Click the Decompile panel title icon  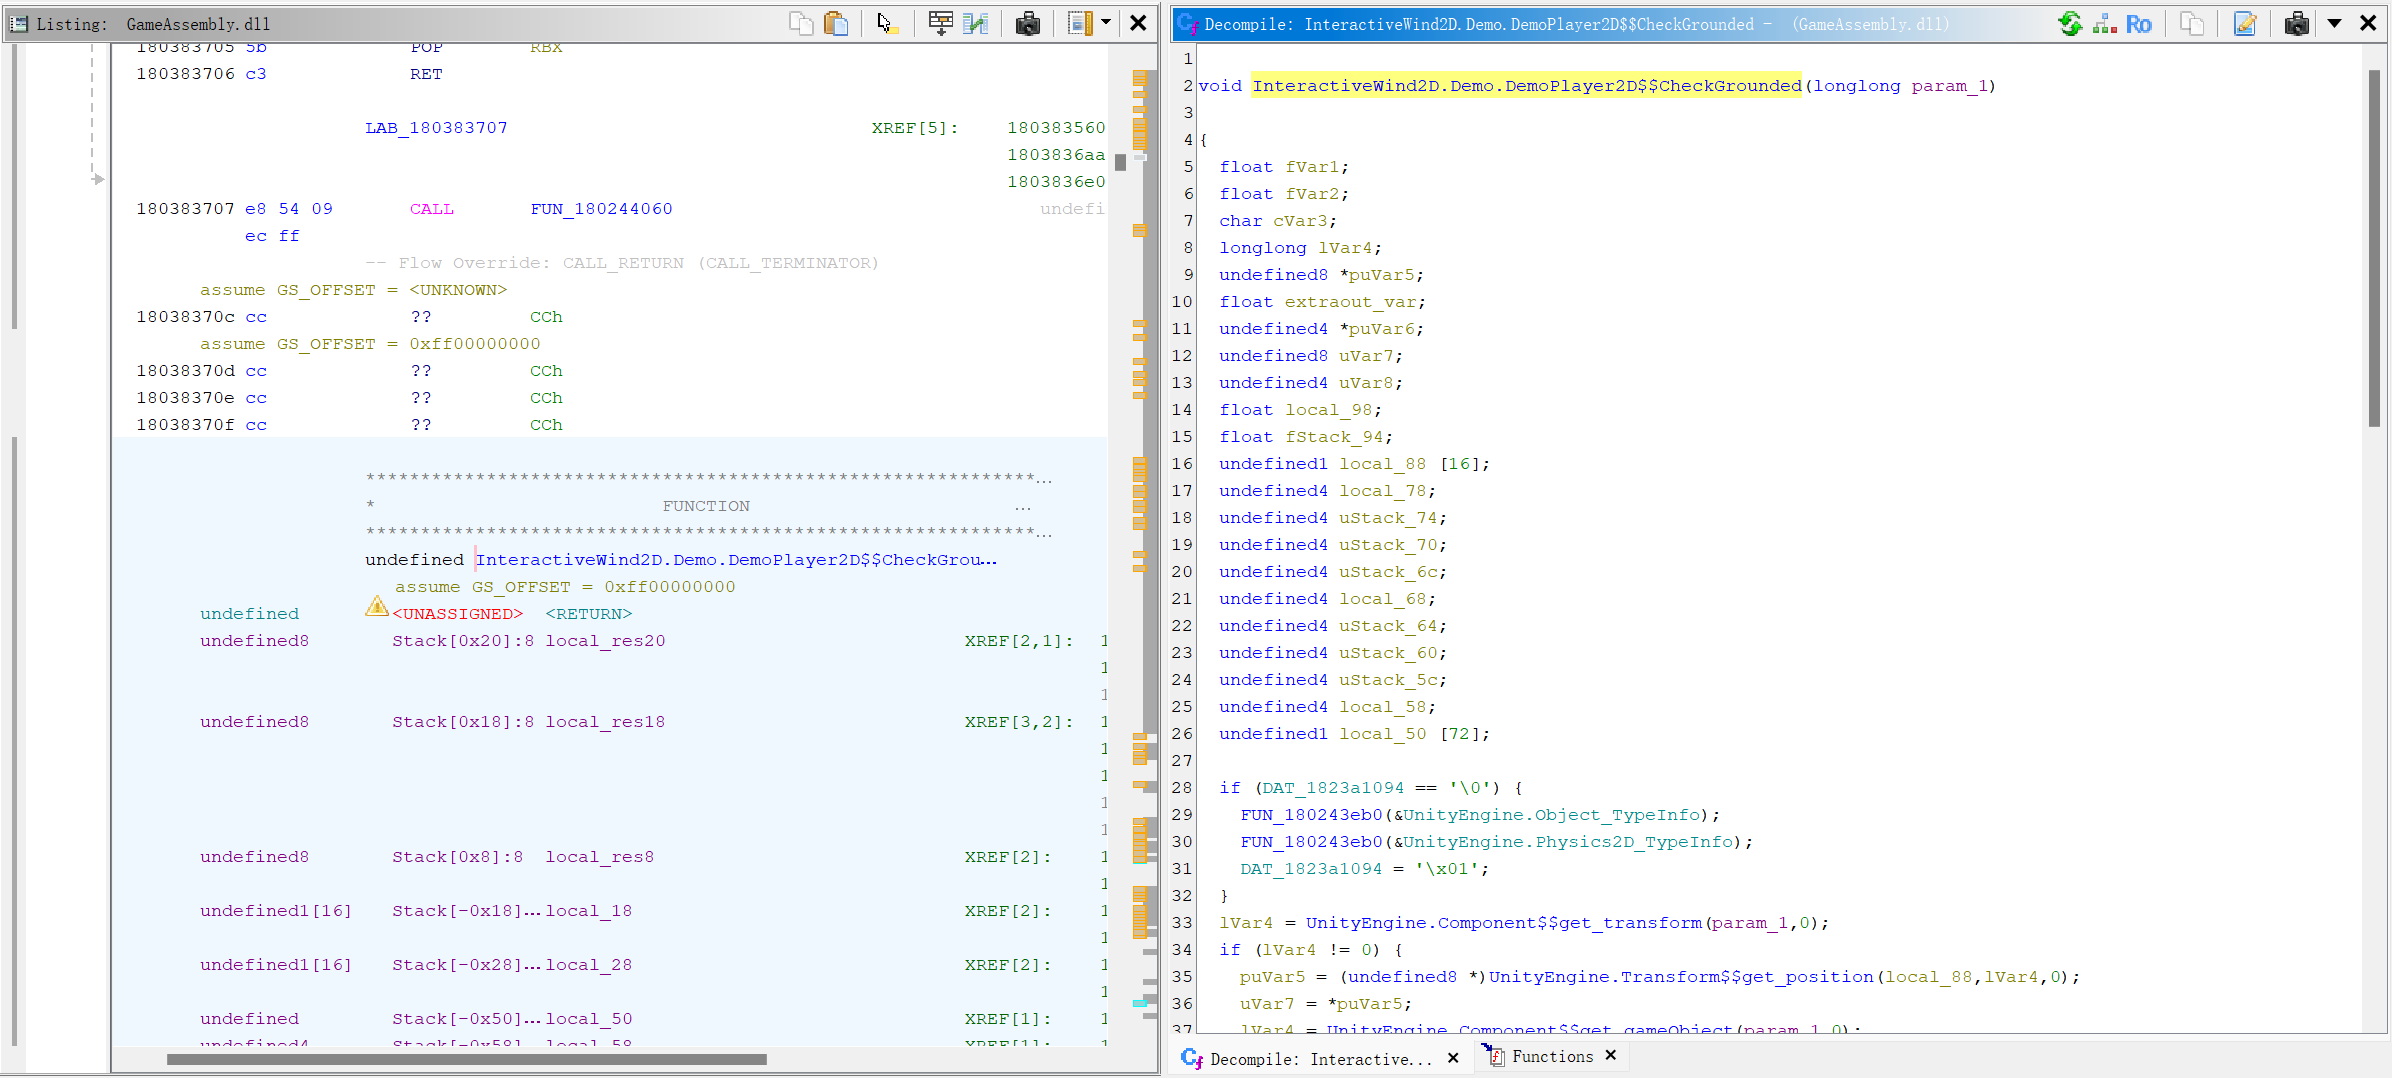pyautogui.click(x=1187, y=23)
